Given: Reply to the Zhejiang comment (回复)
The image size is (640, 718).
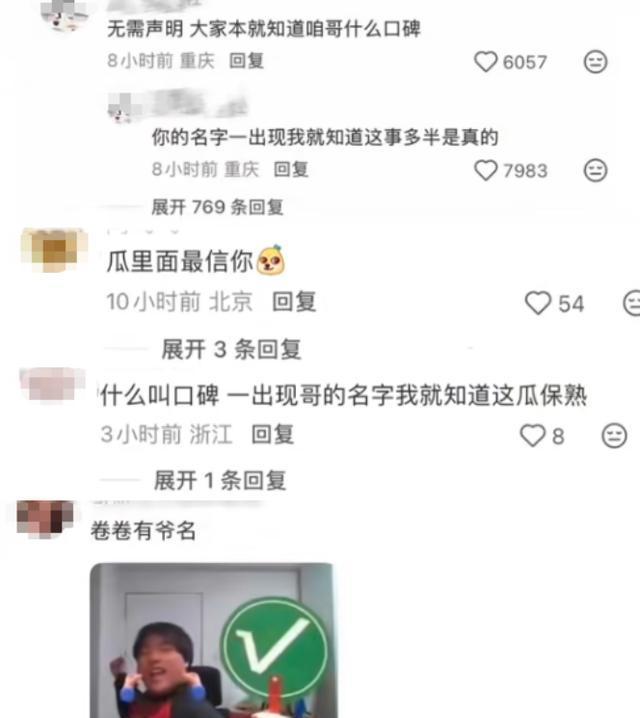Looking at the screenshot, I should coord(273,434).
